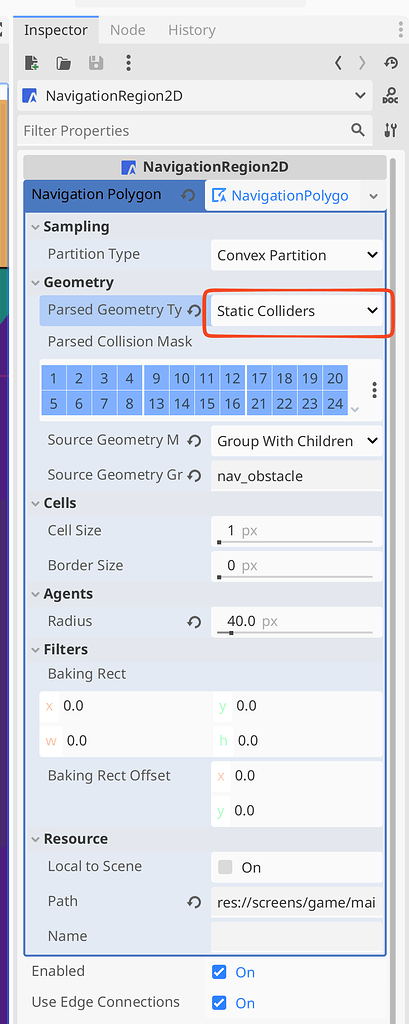Revert the resource Path property

194,903
